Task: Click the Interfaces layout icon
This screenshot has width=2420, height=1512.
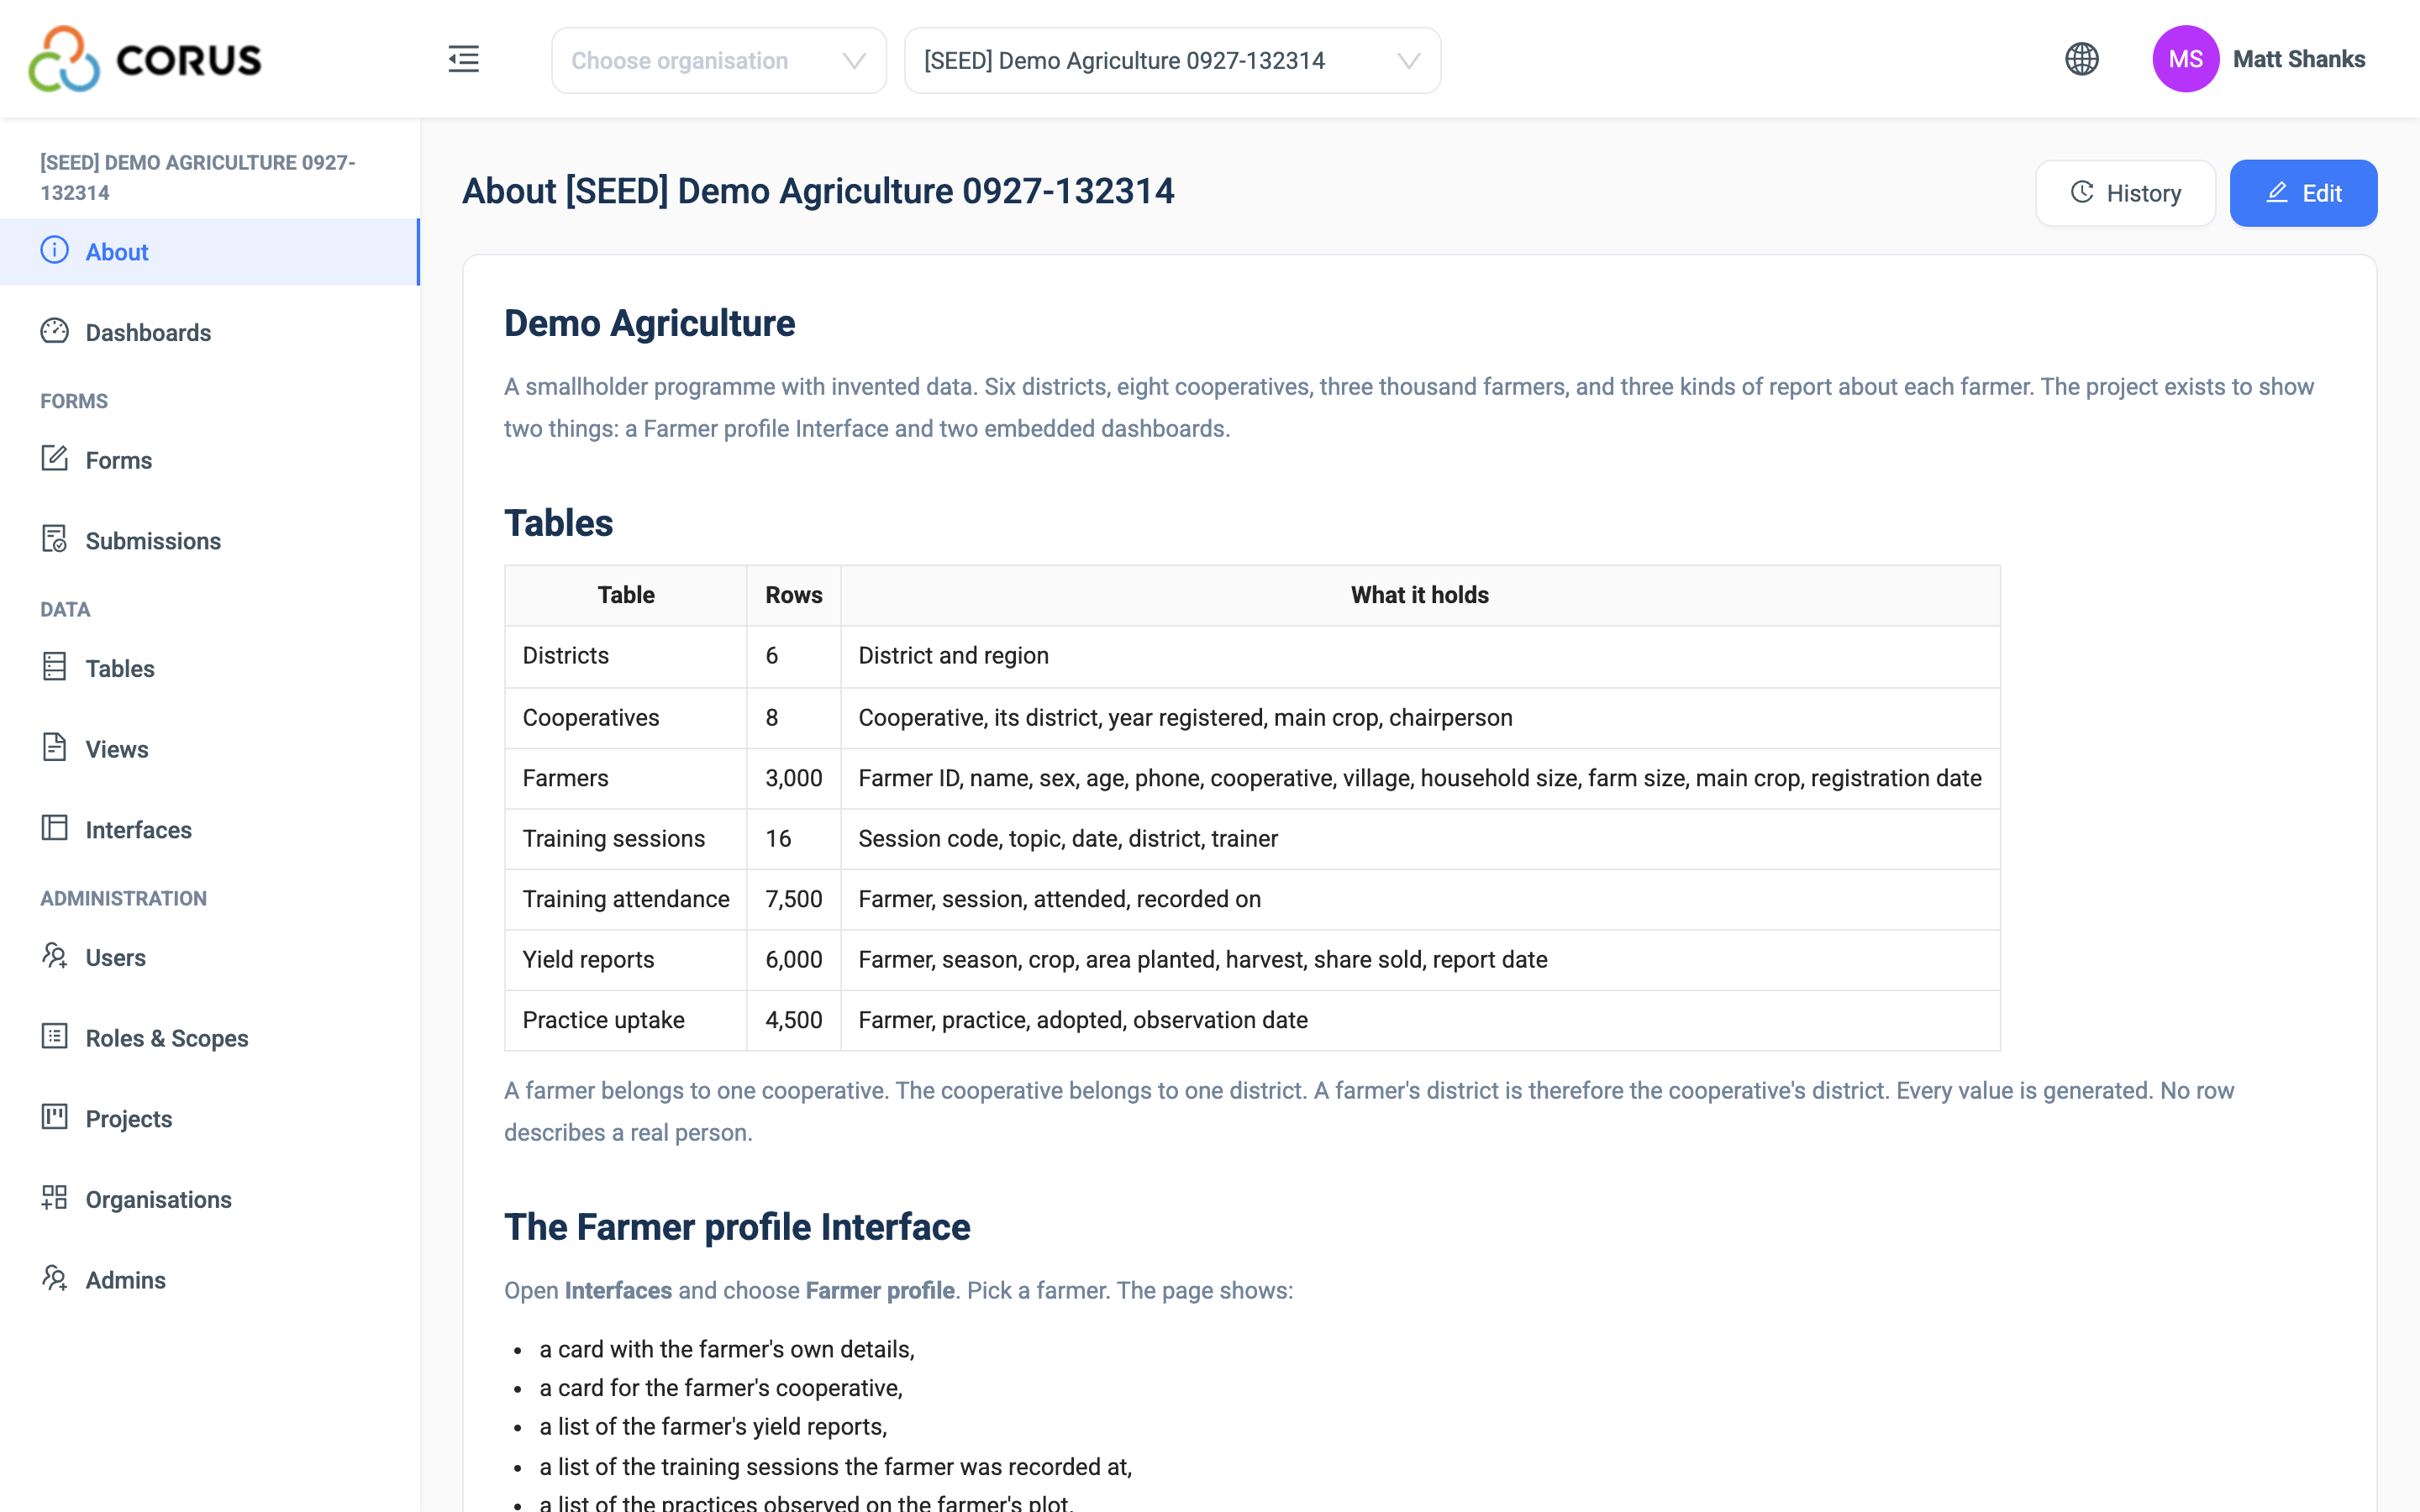Action: click(x=55, y=829)
